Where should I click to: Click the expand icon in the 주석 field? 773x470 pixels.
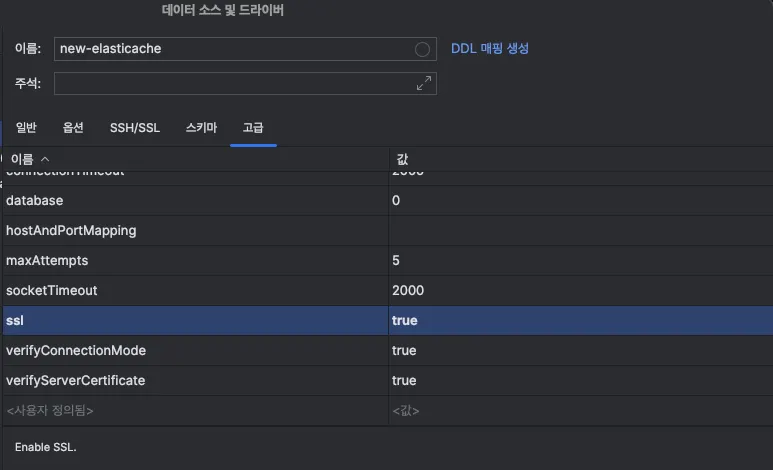424,83
